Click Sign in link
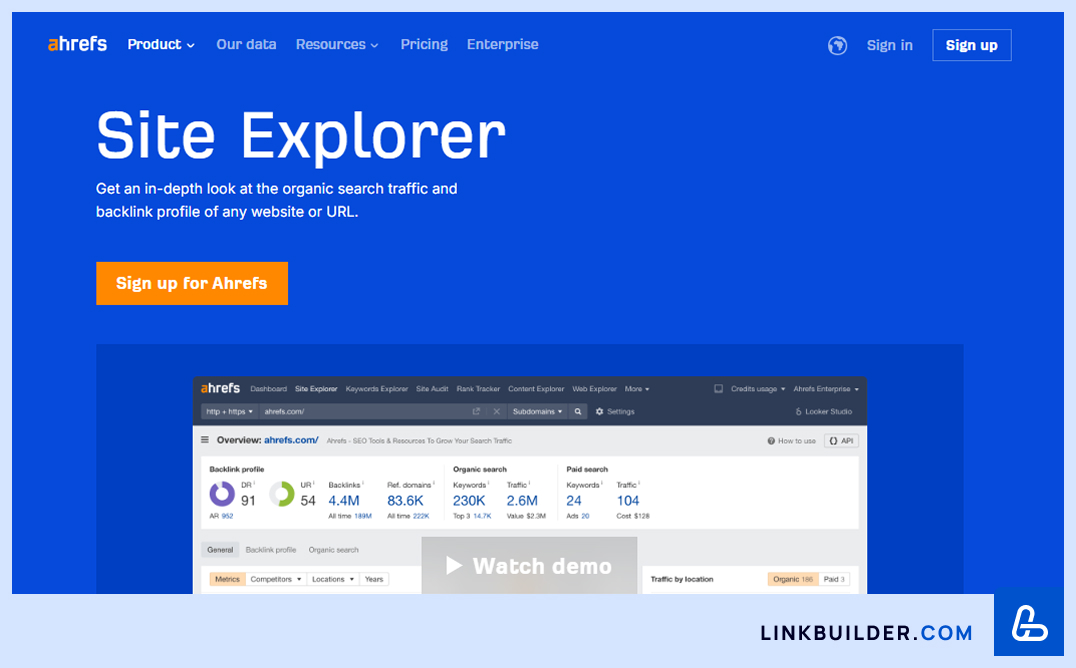 [889, 45]
